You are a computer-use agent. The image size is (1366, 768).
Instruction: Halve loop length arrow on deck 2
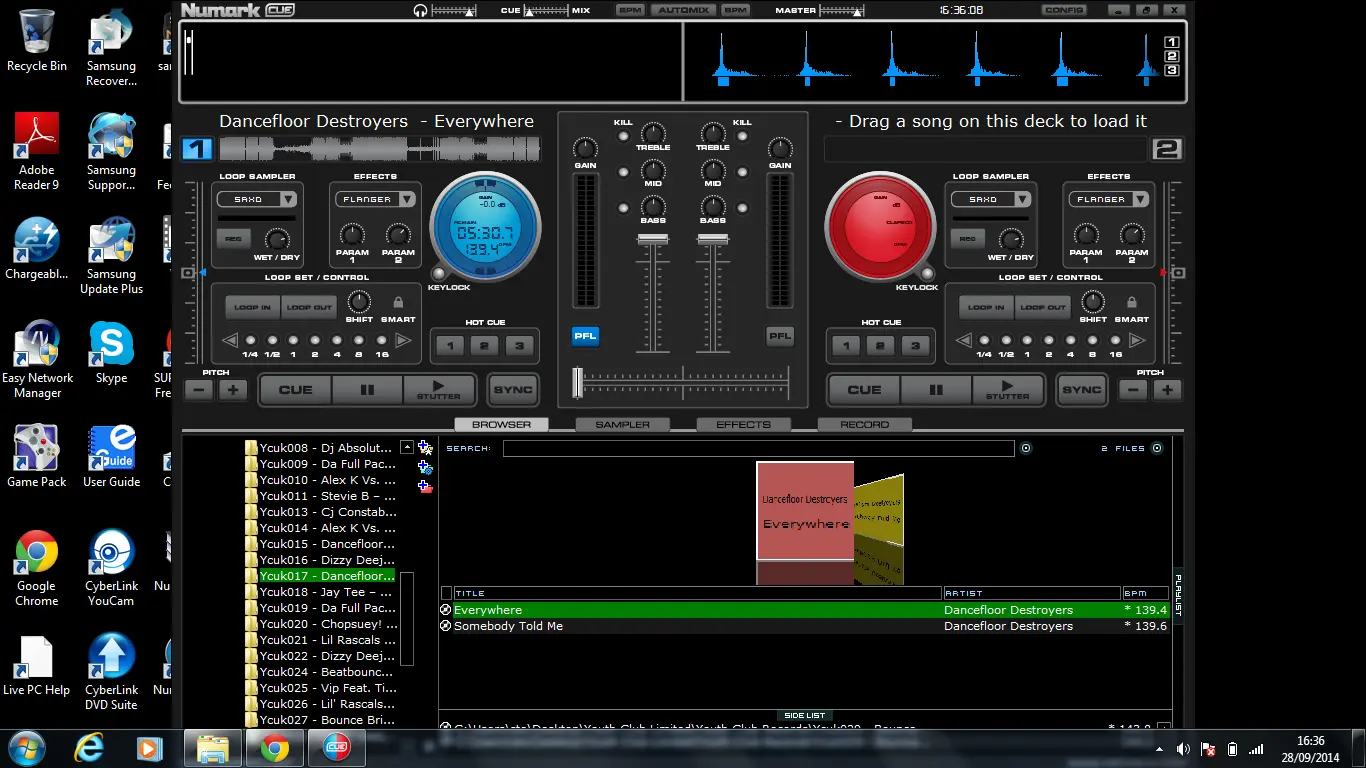coord(963,340)
